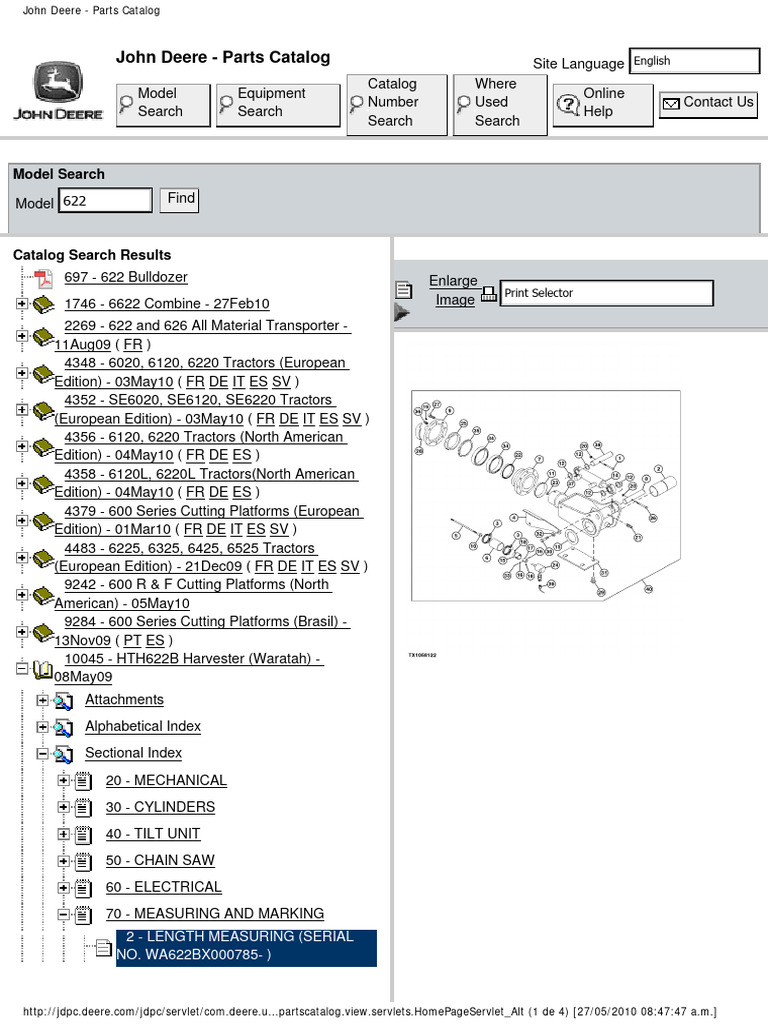
Task: Open the Equipment Search tab
Action: click(x=278, y=104)
